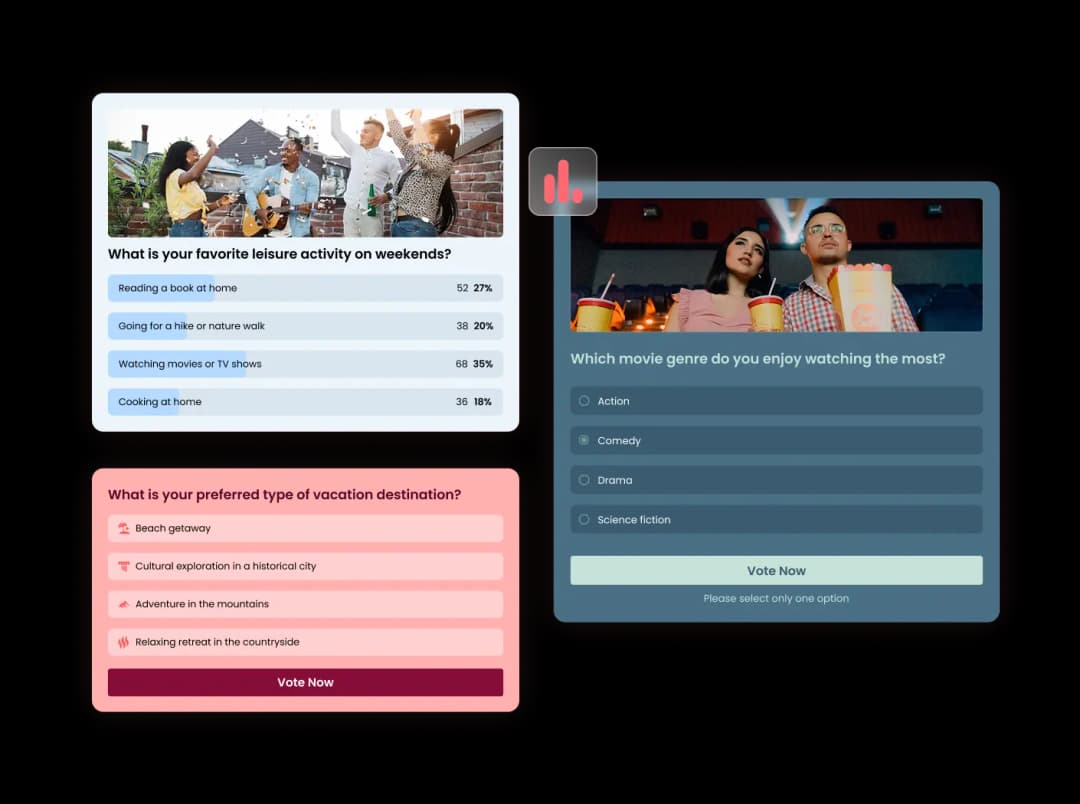Open the rooftop party photo thumbnail
Screen dimensions: 1080x804
[x=305, y=173]
